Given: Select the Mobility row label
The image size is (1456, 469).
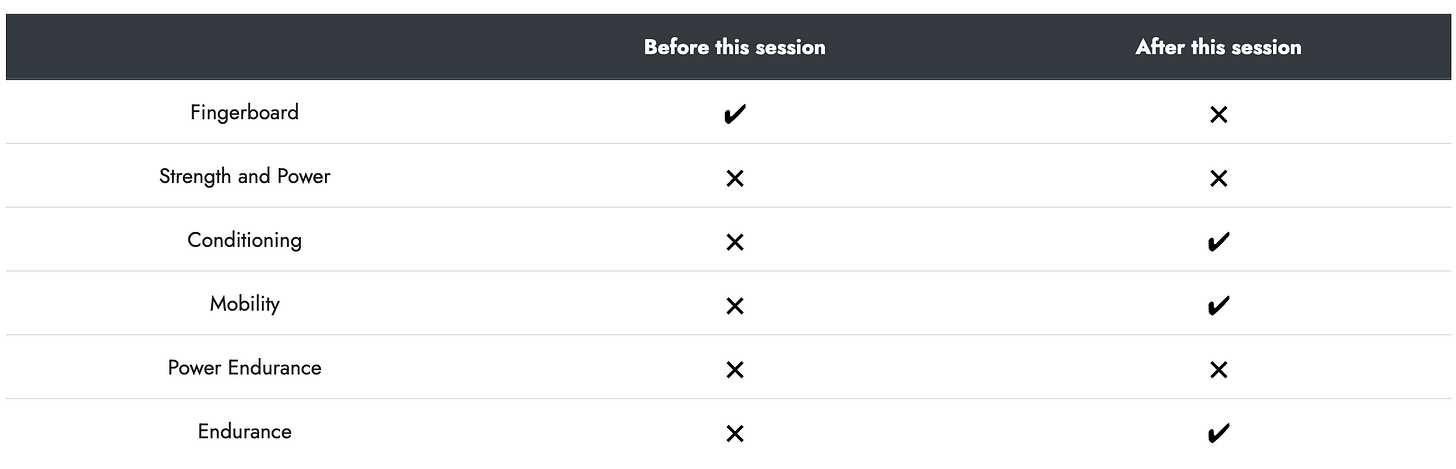Looking at the screenshot, I should pos(244,304).
